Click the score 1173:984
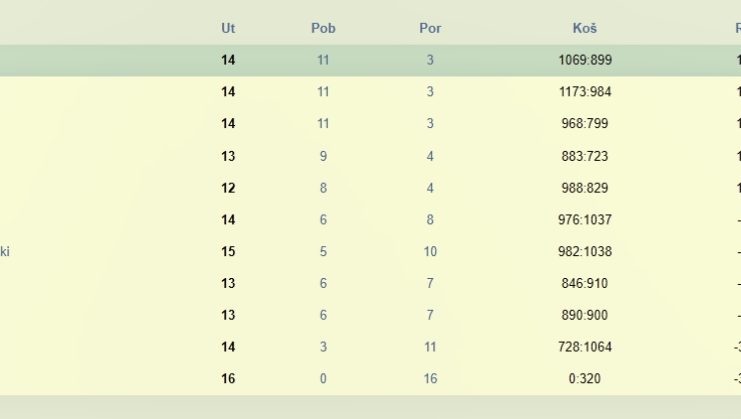 (585, 92)
